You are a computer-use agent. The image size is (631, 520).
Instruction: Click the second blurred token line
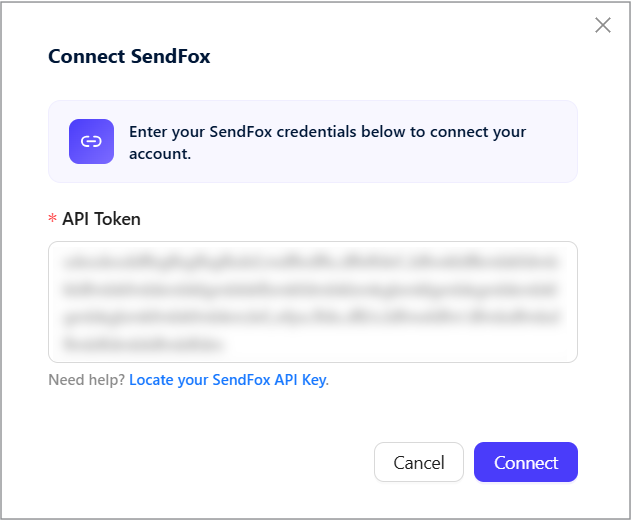pos(311,290)
